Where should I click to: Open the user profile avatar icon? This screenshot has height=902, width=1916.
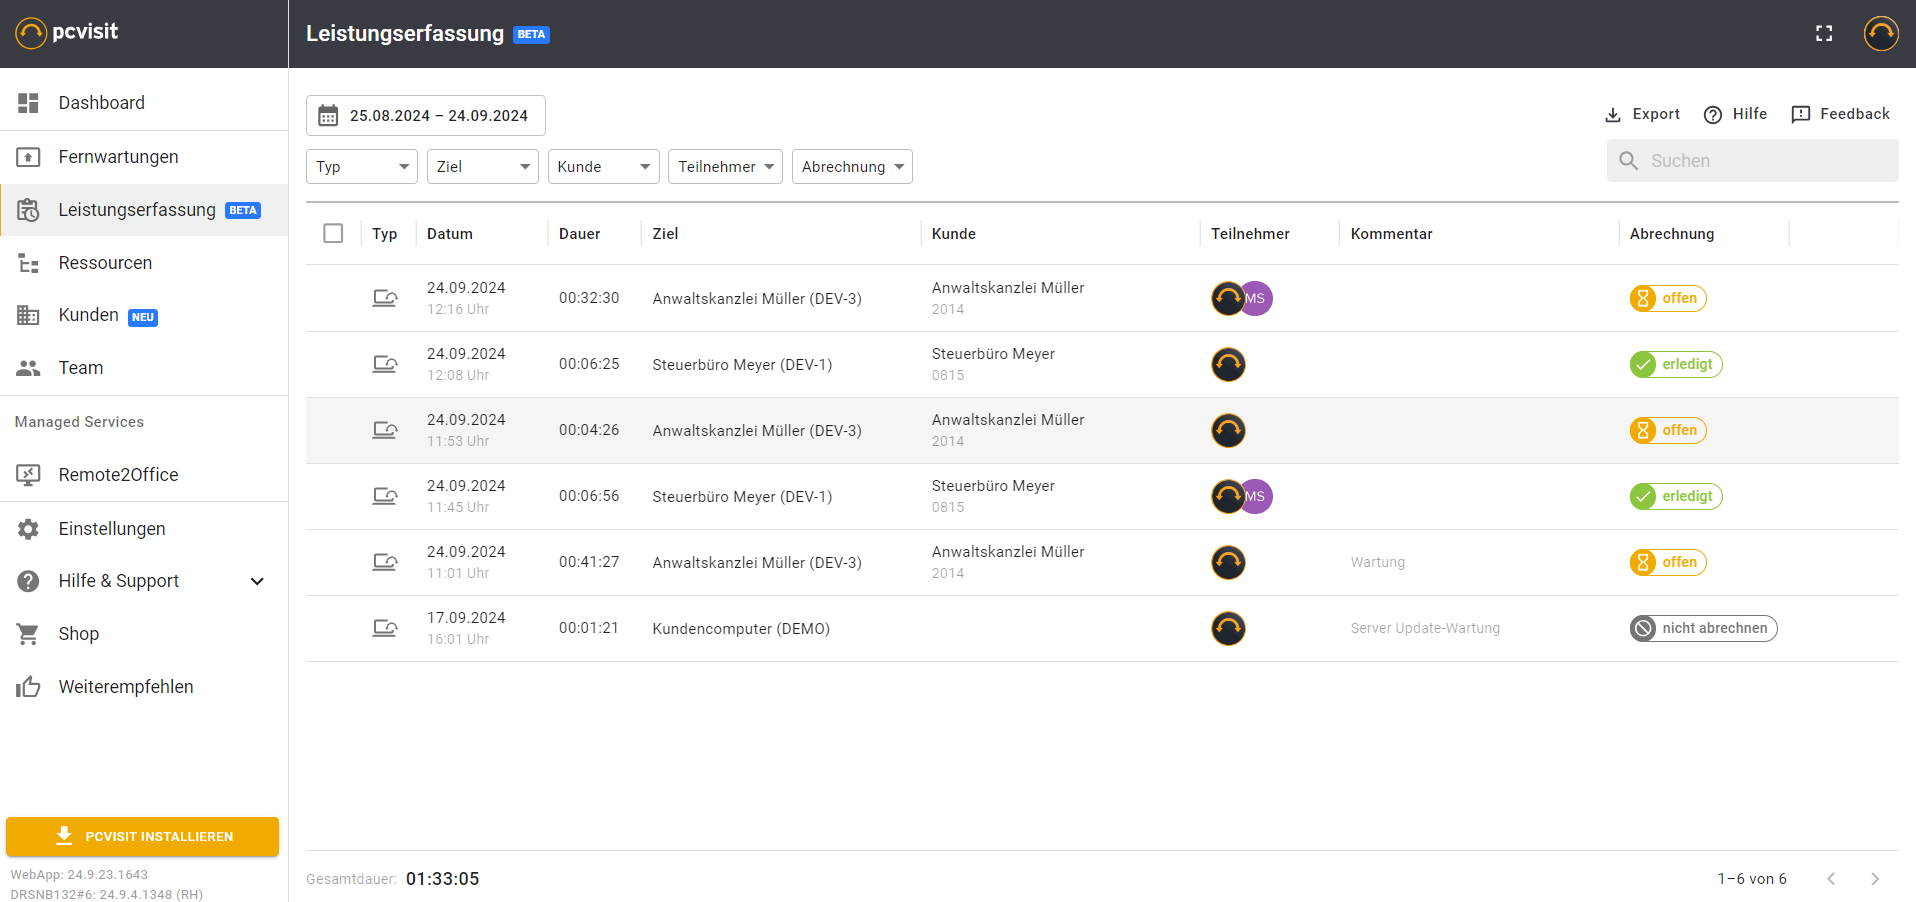pos(1880,33)
